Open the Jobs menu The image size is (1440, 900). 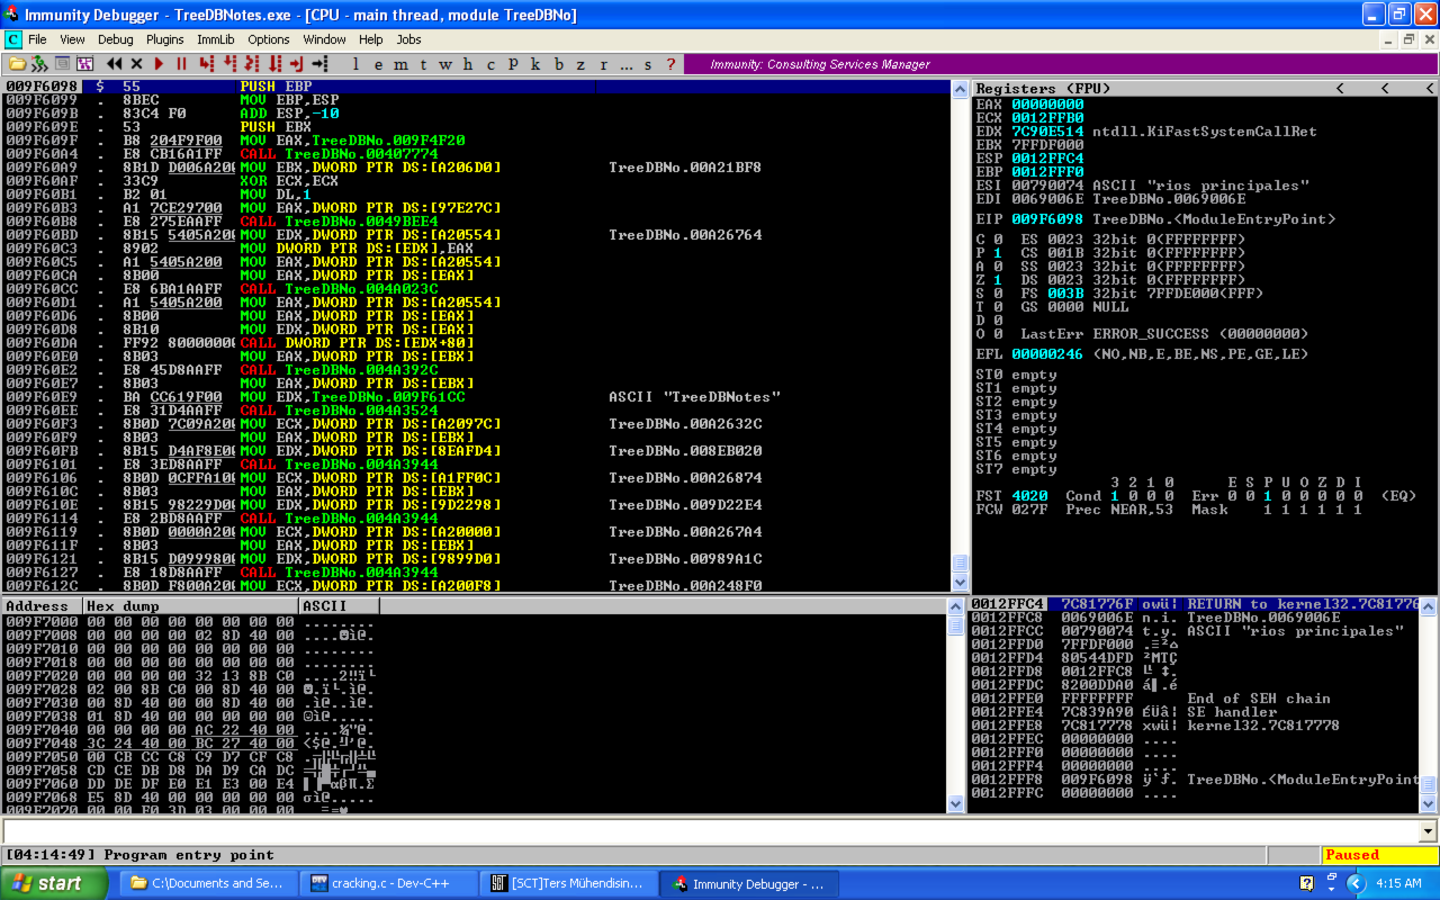tap(409, 40)
